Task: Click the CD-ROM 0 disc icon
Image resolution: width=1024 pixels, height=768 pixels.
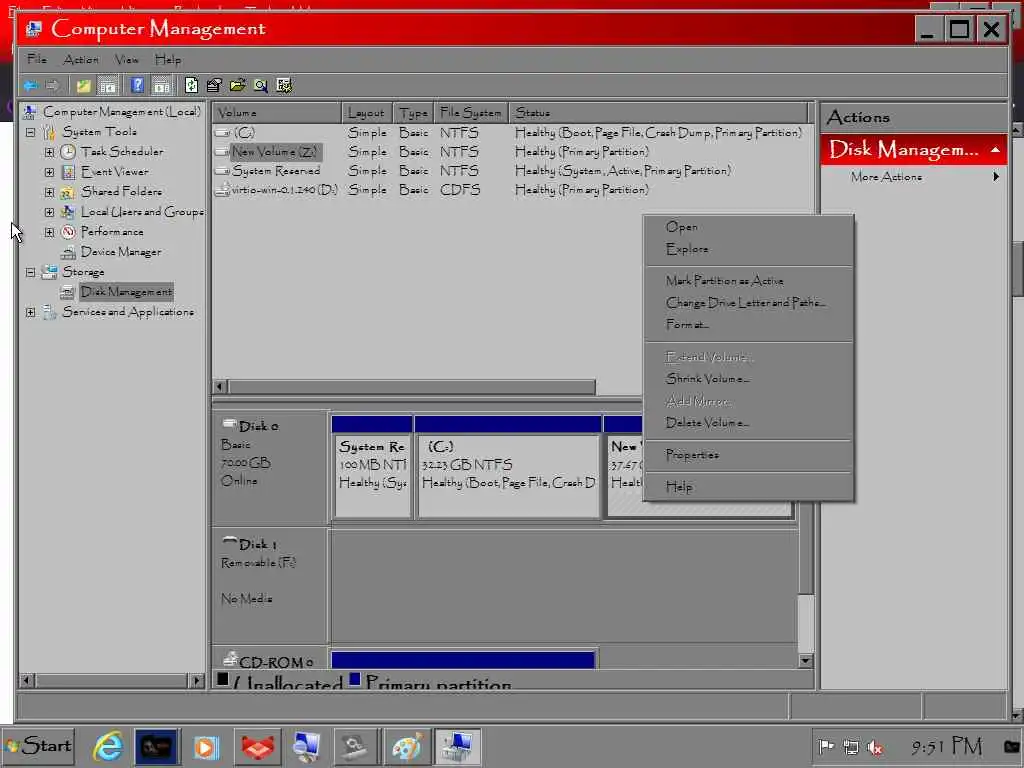Action: [230, 658]
